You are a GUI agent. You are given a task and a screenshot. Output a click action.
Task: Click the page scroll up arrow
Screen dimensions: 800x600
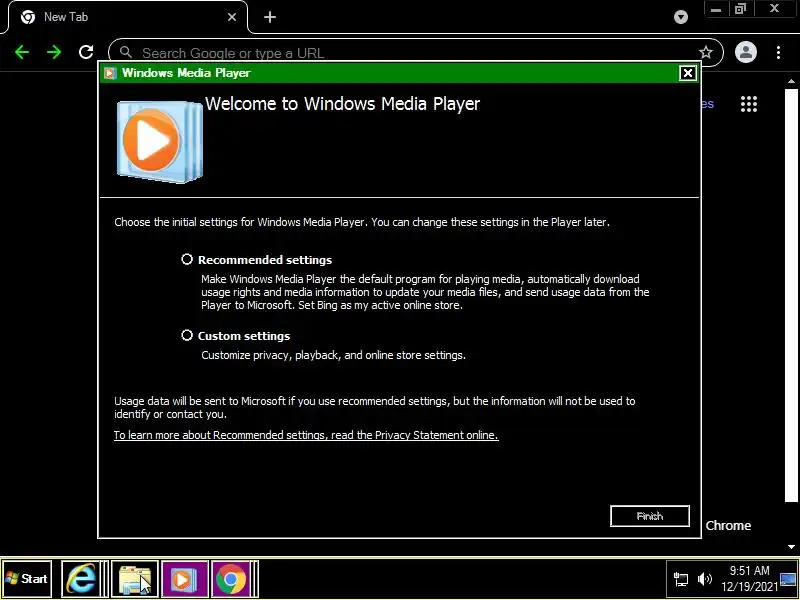click(791, 82)
